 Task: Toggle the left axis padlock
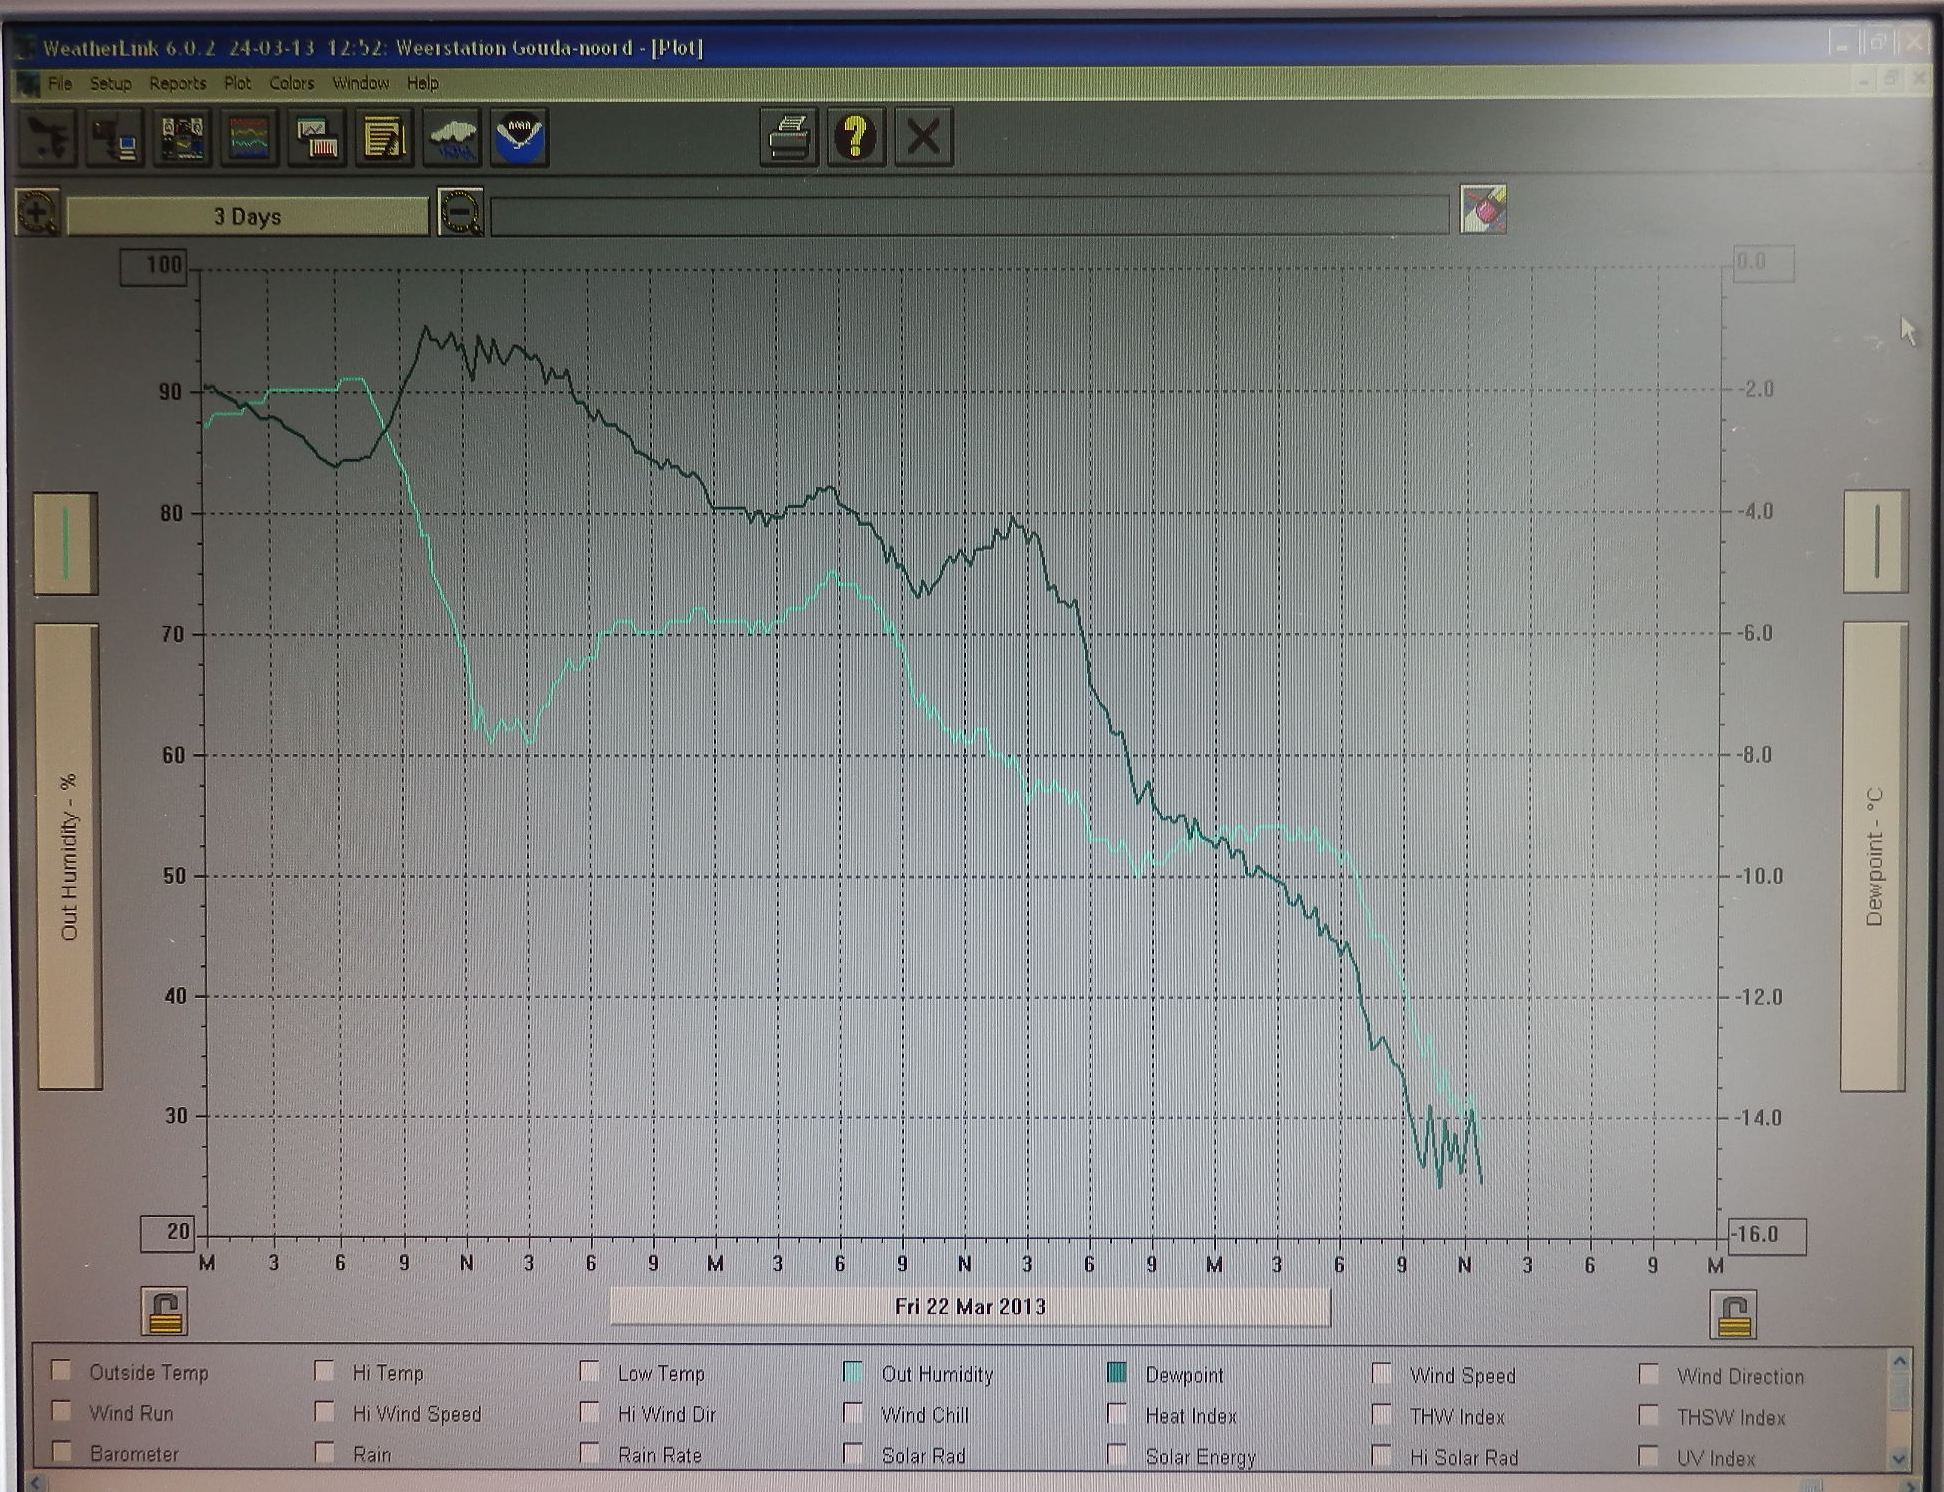pos(165,1312)
